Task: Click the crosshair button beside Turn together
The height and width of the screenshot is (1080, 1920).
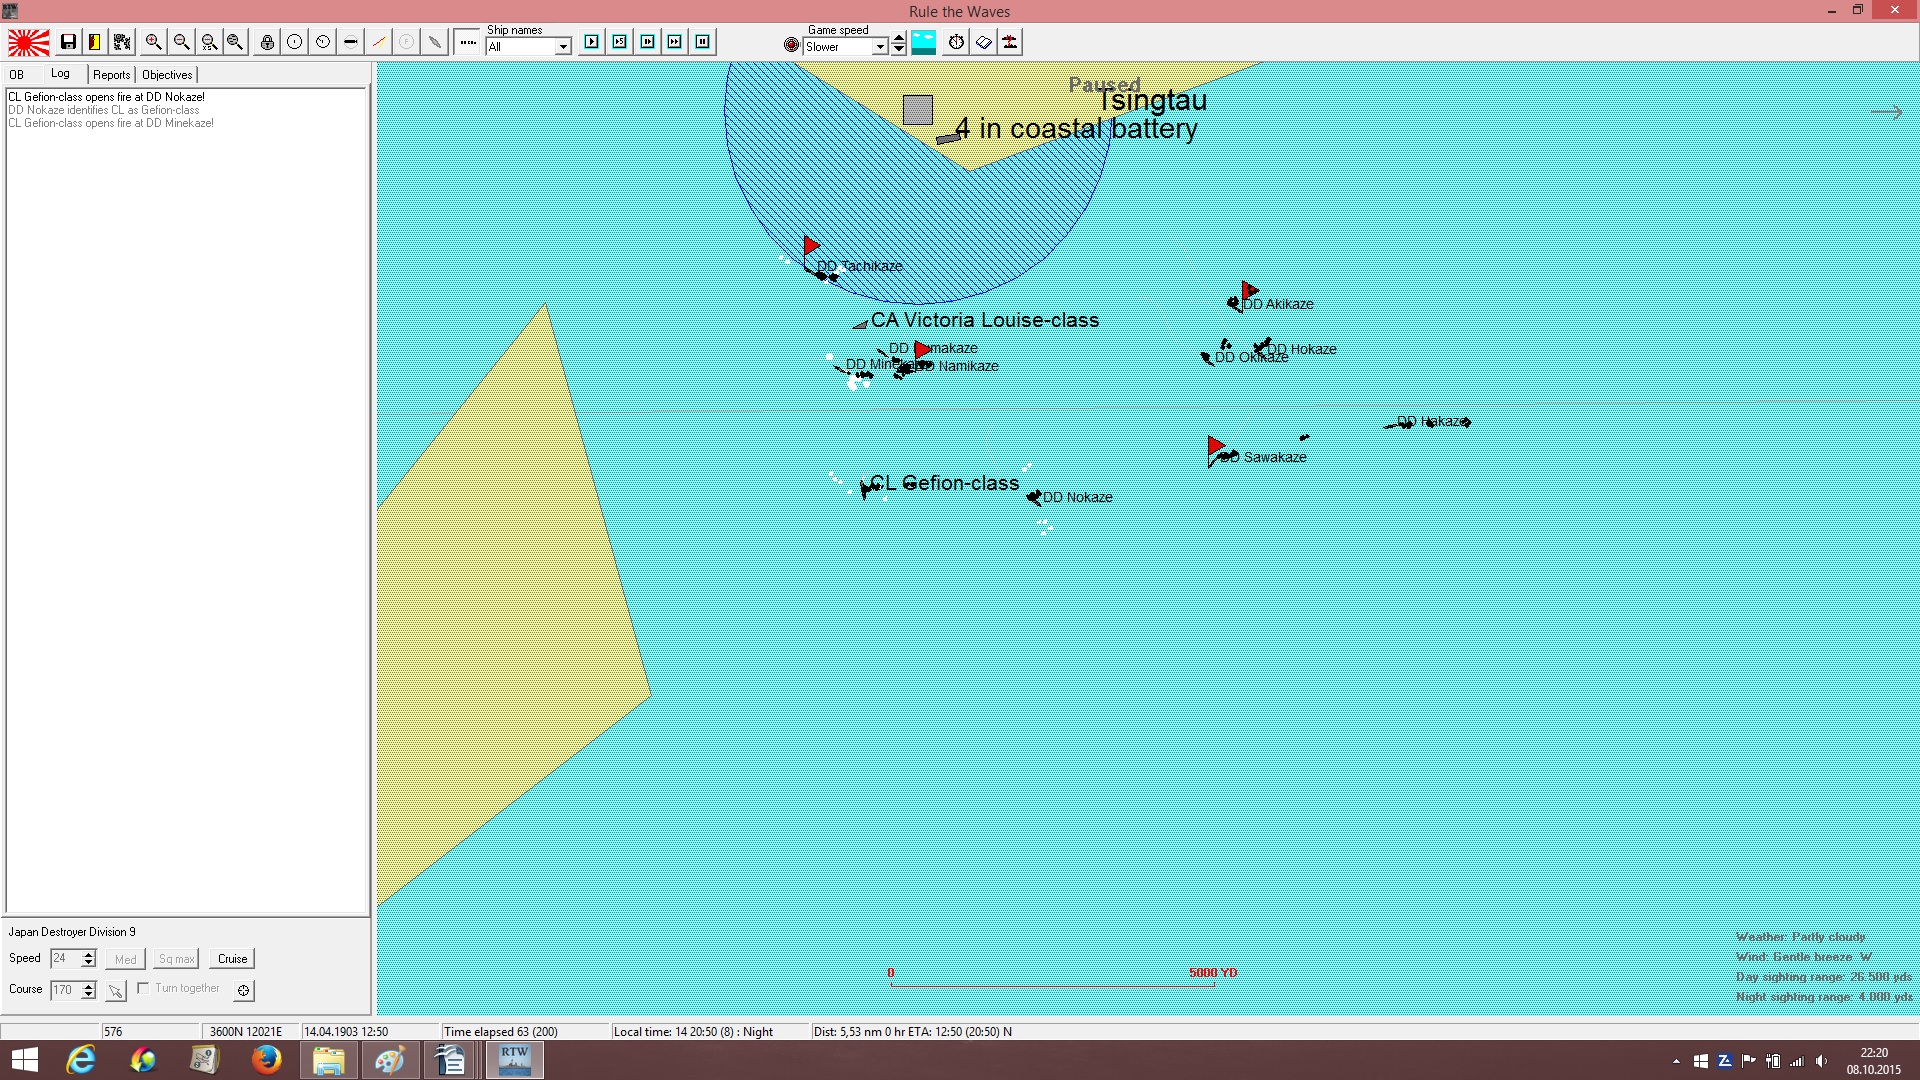Action: (243, 991)
